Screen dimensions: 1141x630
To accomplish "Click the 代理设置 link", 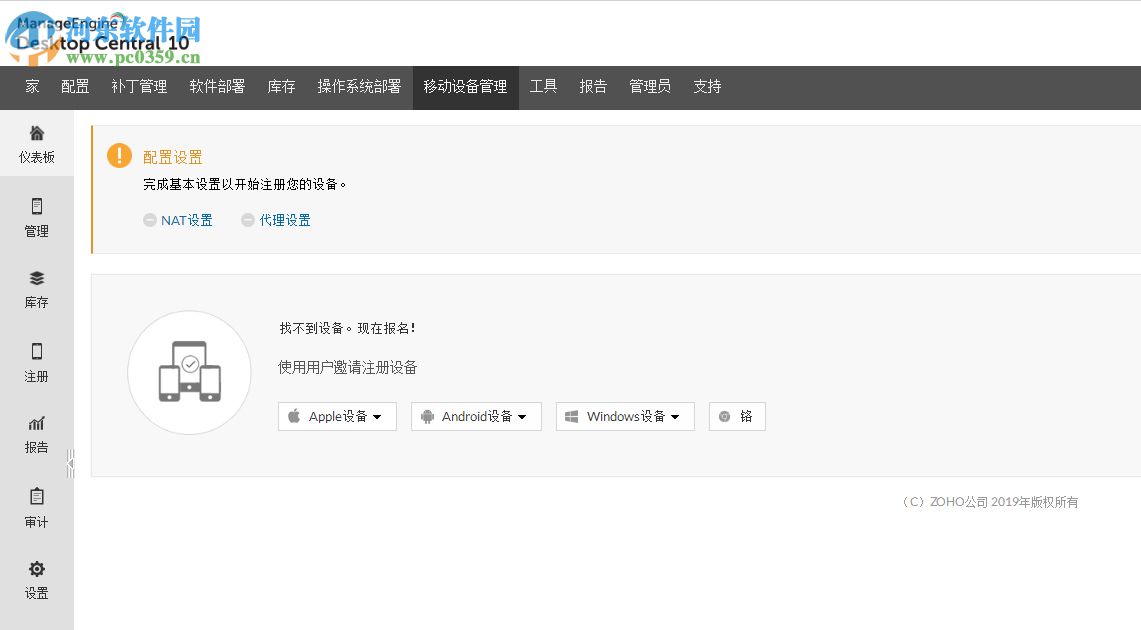I will click(284, 220).
